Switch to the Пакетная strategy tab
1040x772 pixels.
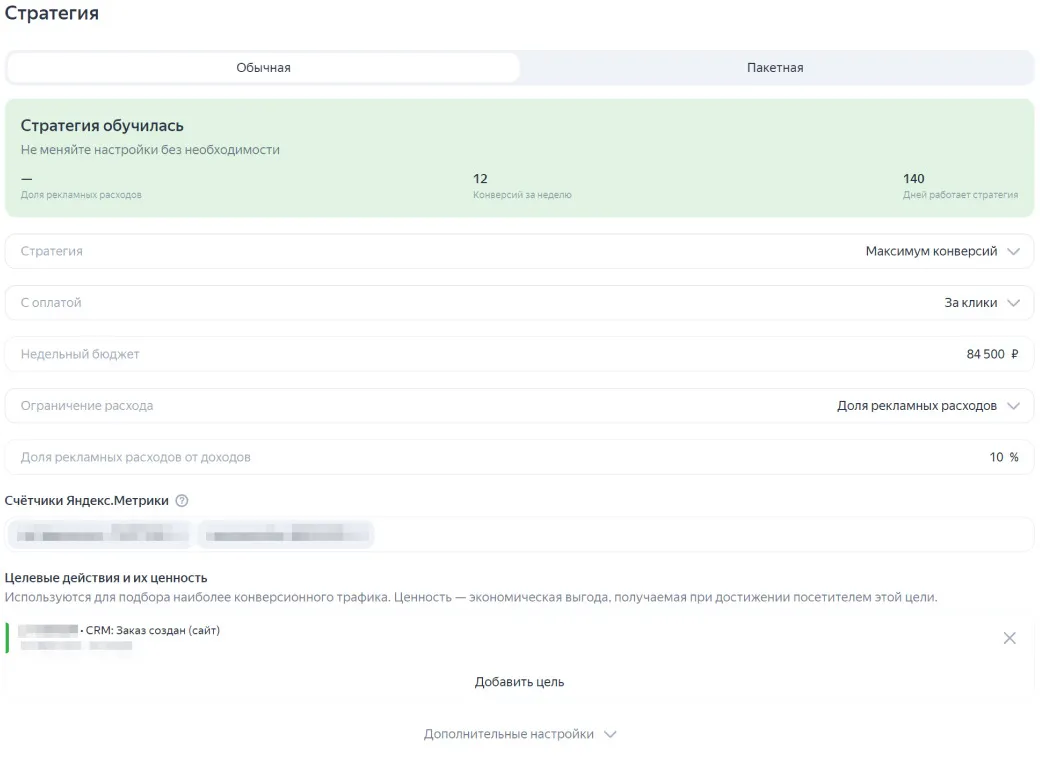tap(775, 68)
